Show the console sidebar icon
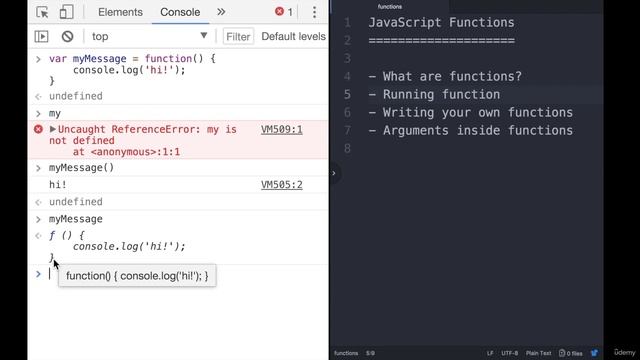The height and width of the screenshot is (360, 640). (x=41, y=36)
